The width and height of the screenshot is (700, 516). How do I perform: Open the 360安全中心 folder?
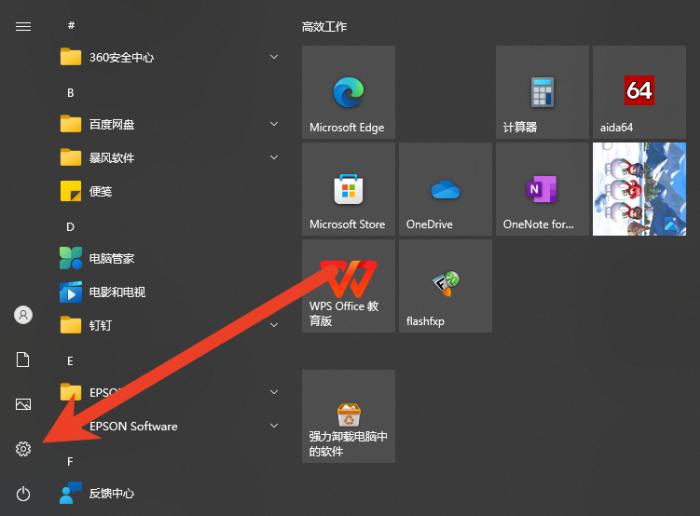pyautogui.click(x=170, y=57)
